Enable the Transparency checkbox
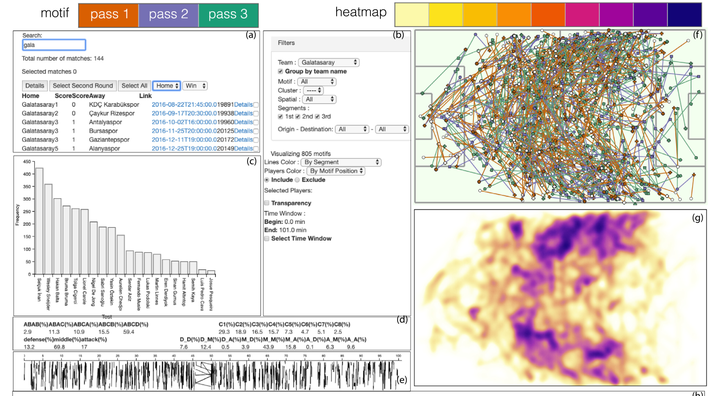Viewport: 720px width, 396px height. tap(267, 203)
